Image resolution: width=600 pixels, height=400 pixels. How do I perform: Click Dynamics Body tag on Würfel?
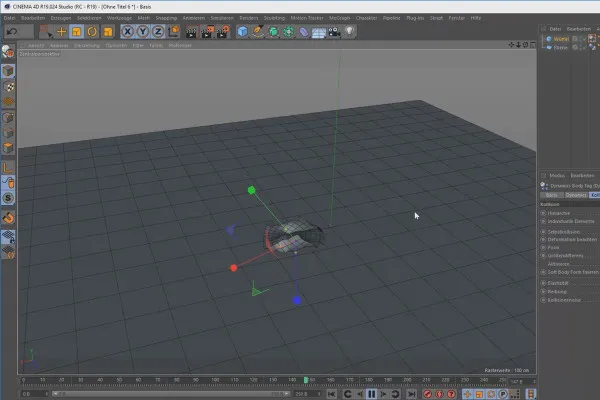(x=592, y=38)
